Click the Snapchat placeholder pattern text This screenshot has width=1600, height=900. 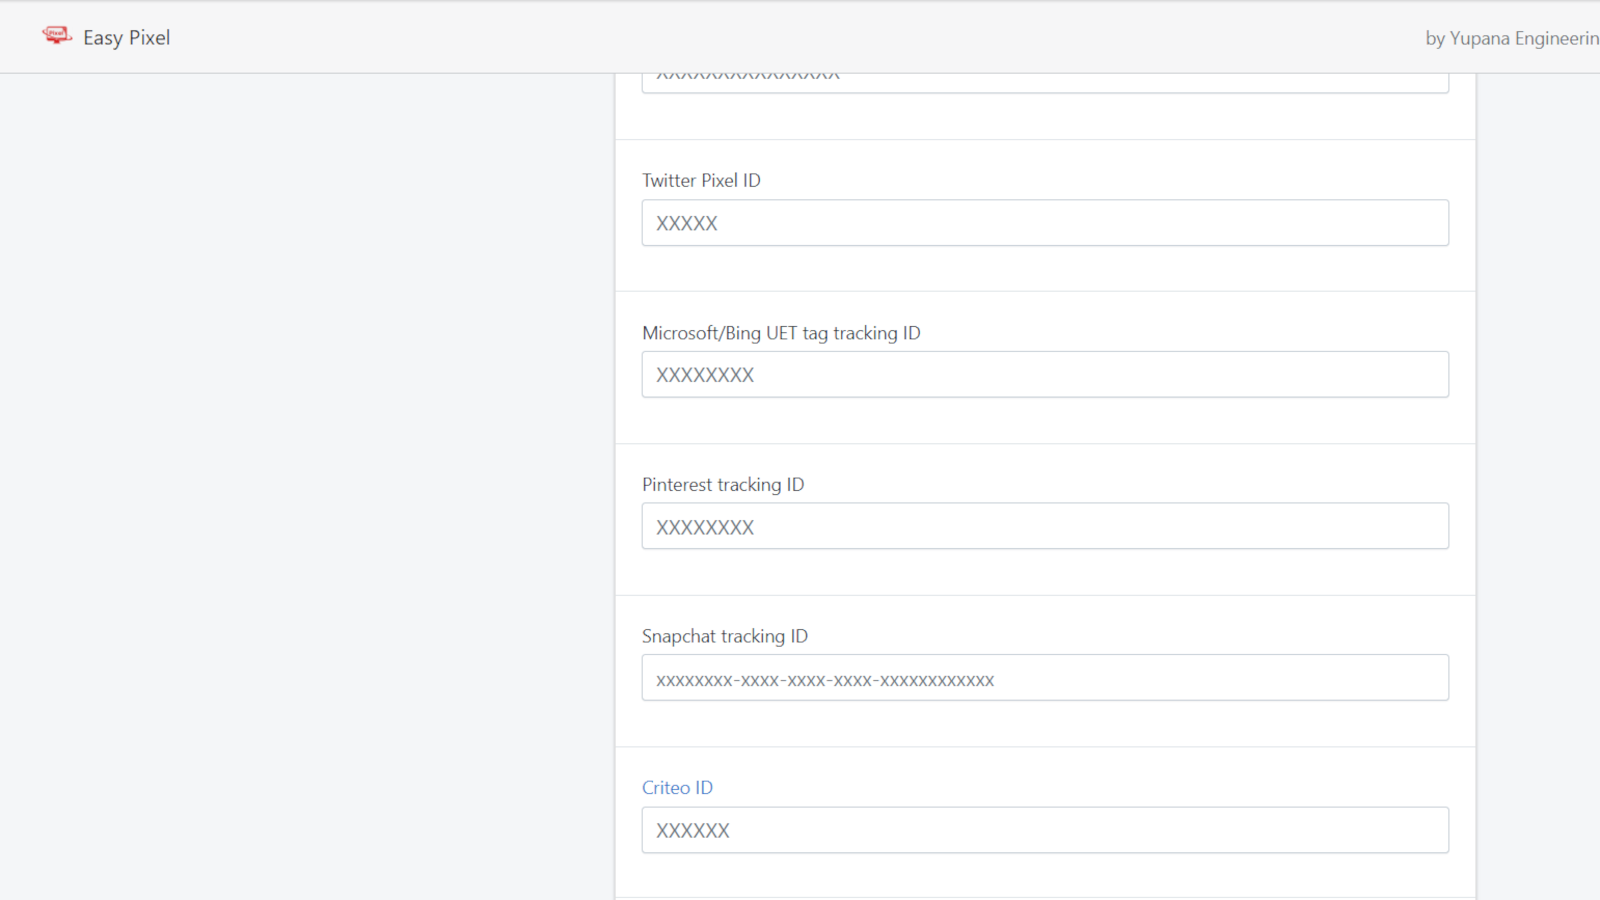click(x=825, y=679)
